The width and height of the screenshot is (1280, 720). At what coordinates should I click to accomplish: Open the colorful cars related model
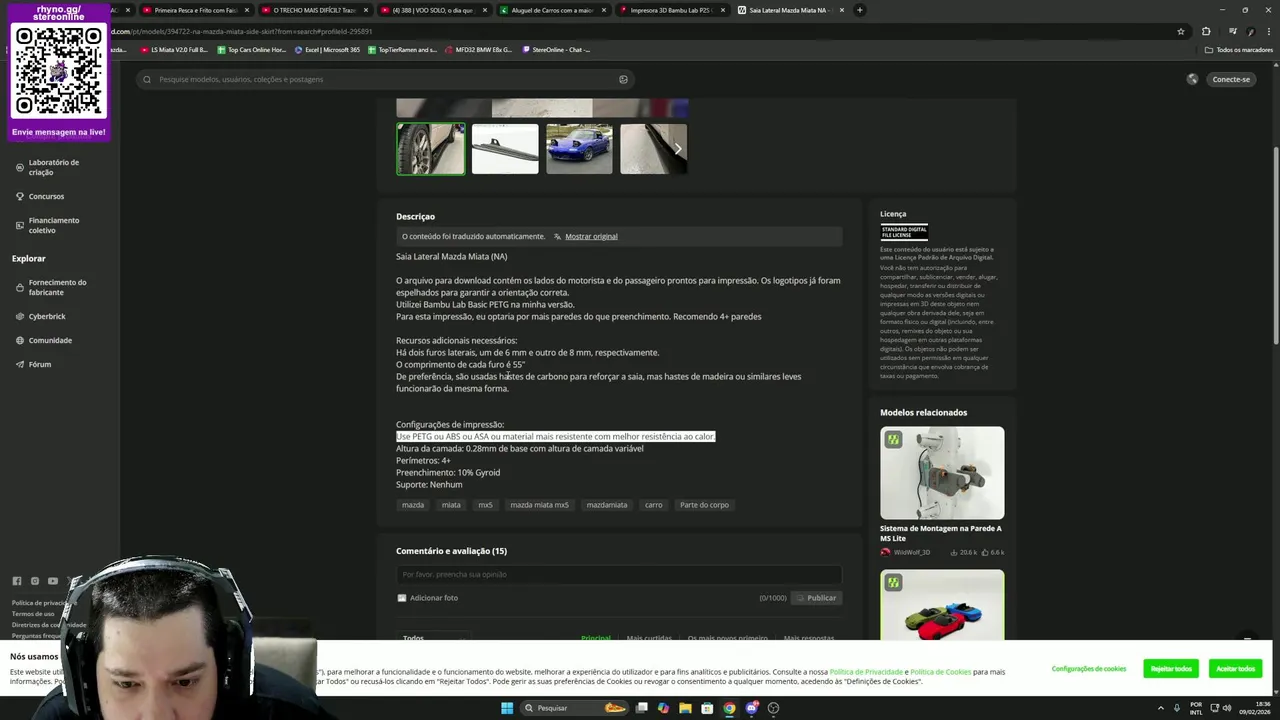click(942, 605)
